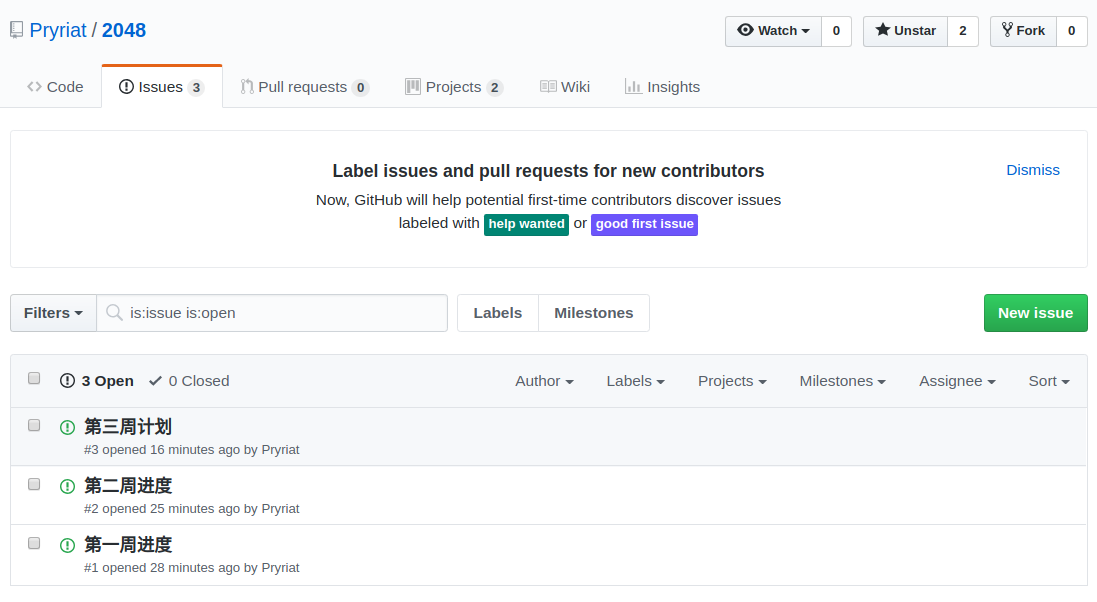
Task: Open the Milestones button beside search
Action: pos(593,313)
